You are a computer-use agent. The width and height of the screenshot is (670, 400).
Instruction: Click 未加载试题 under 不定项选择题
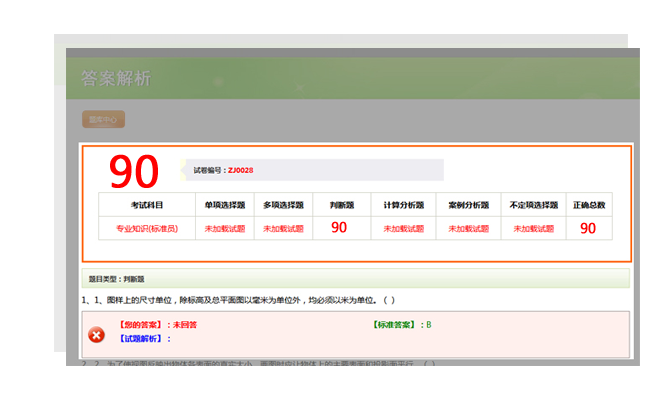(x=534, y=229)
